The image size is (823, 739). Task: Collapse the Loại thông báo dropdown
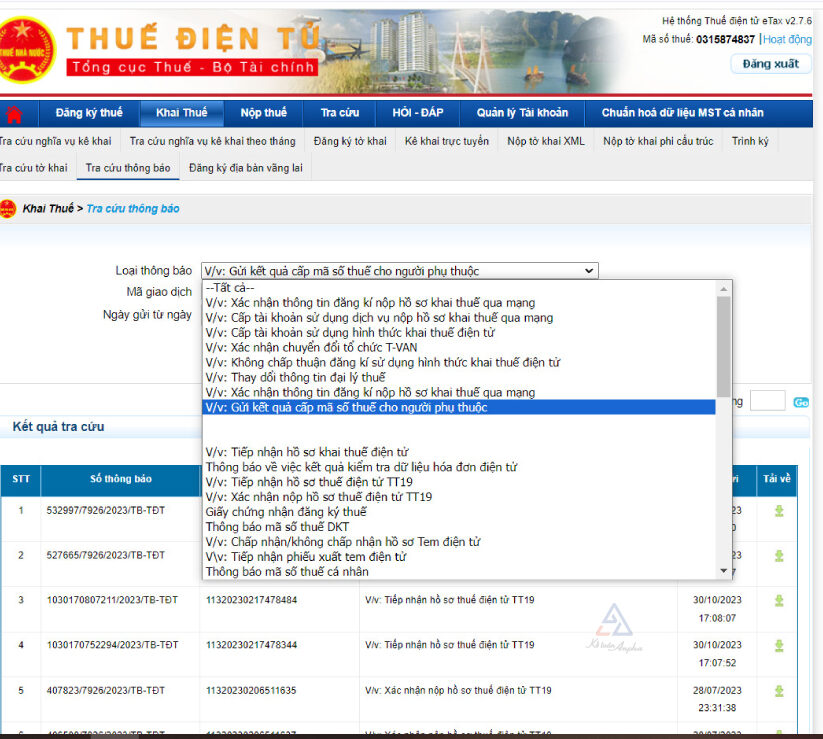589,271
